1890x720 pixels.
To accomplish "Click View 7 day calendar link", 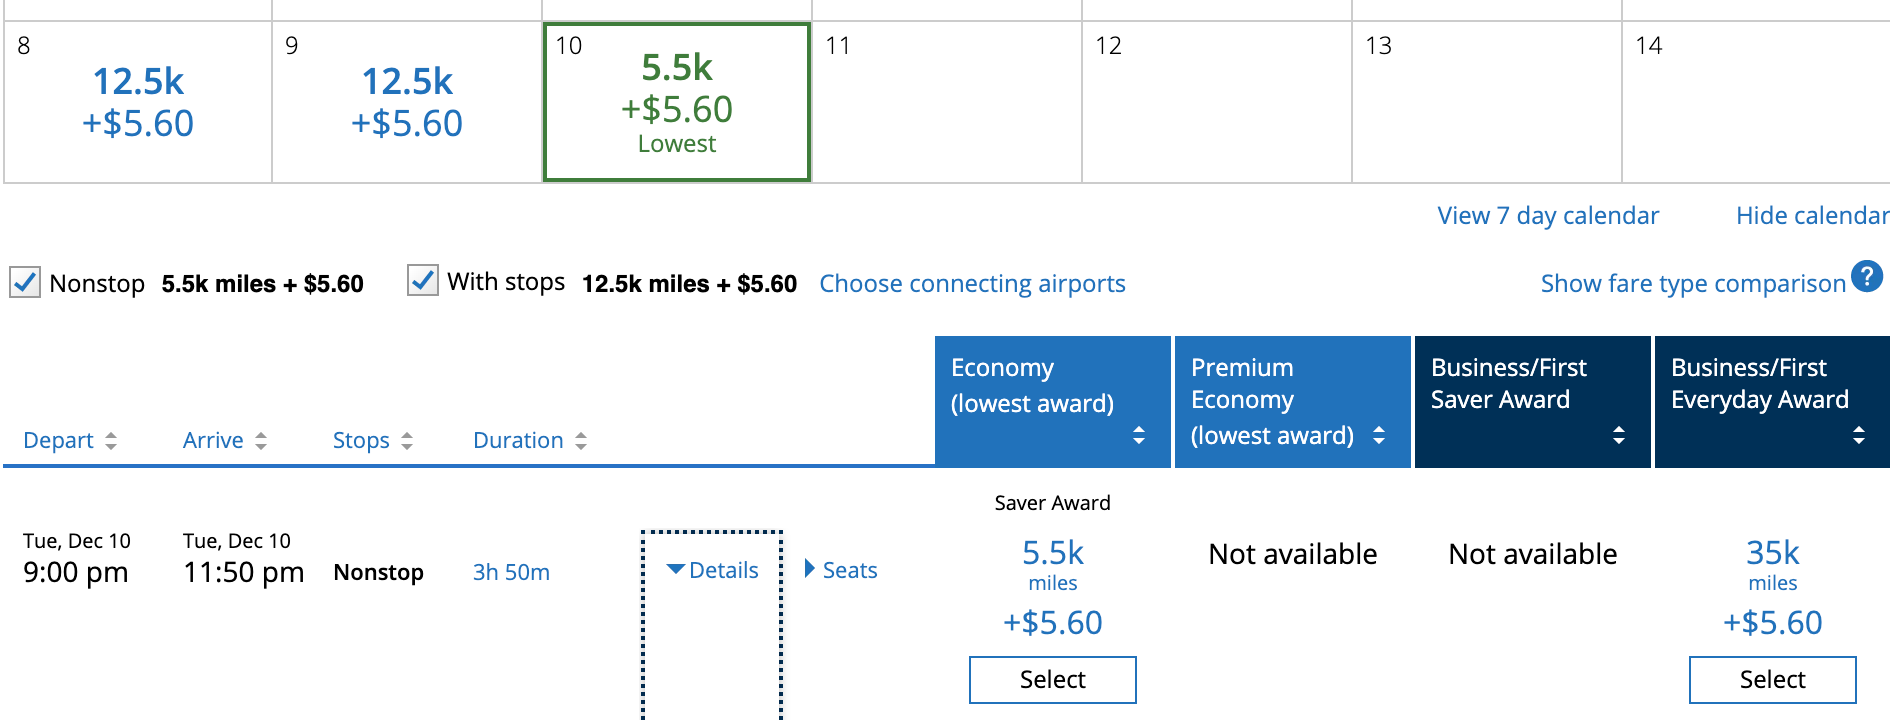I will pyautogui.click(x=1547, y=216).
